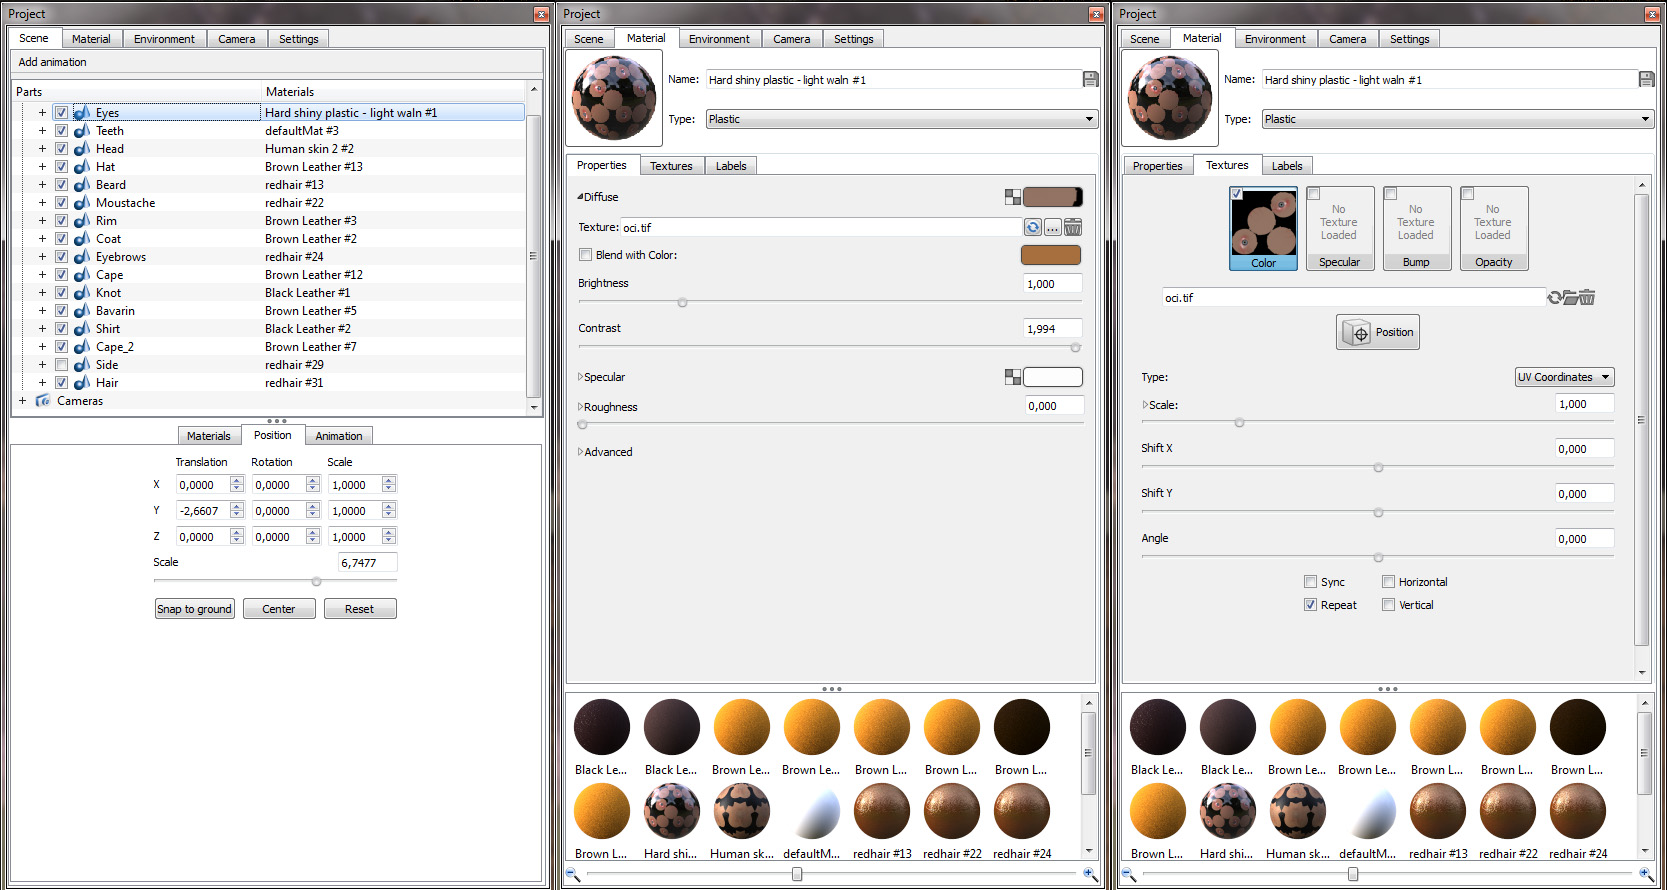The width and height of the screenshot is (1667, 890).
Task: Uncheck the Eyes part visibility checkbox
Action: pyautogui.click(x=62, y=113)
